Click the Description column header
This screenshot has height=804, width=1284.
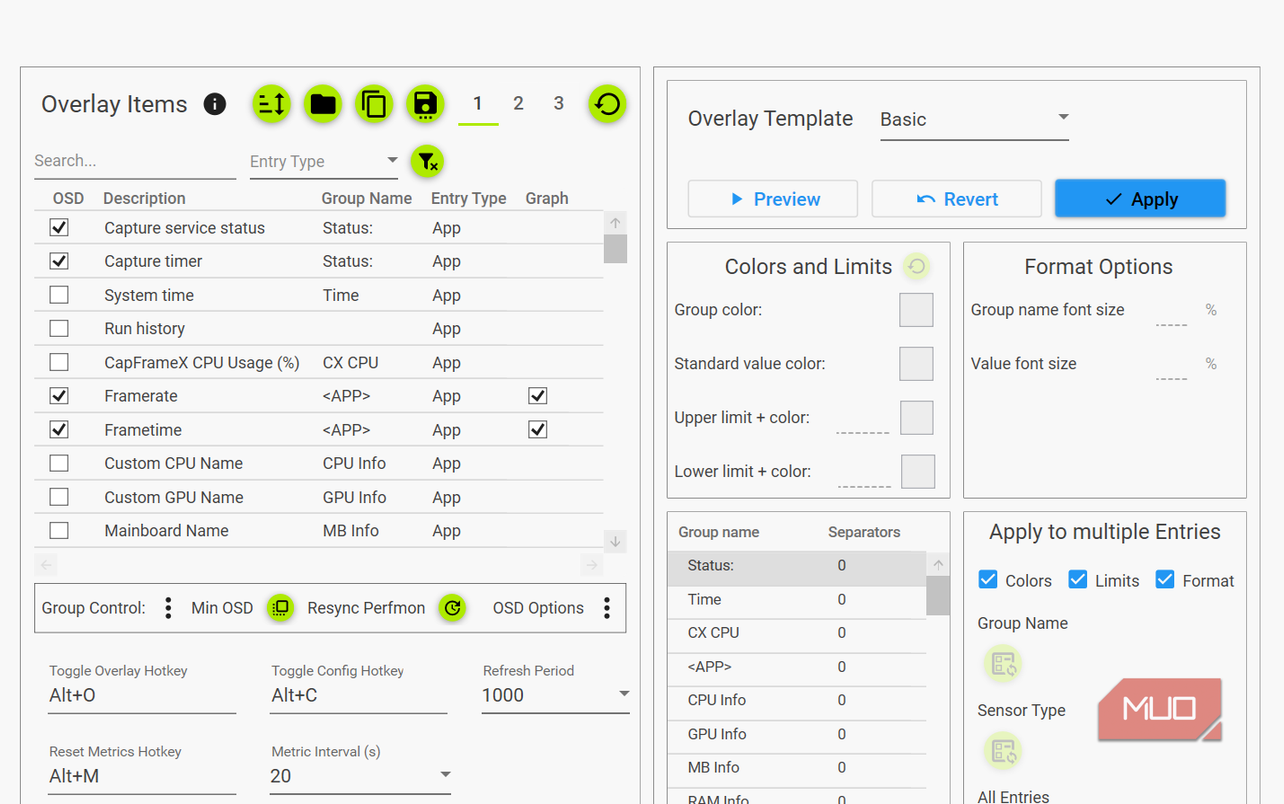[144, 198]
